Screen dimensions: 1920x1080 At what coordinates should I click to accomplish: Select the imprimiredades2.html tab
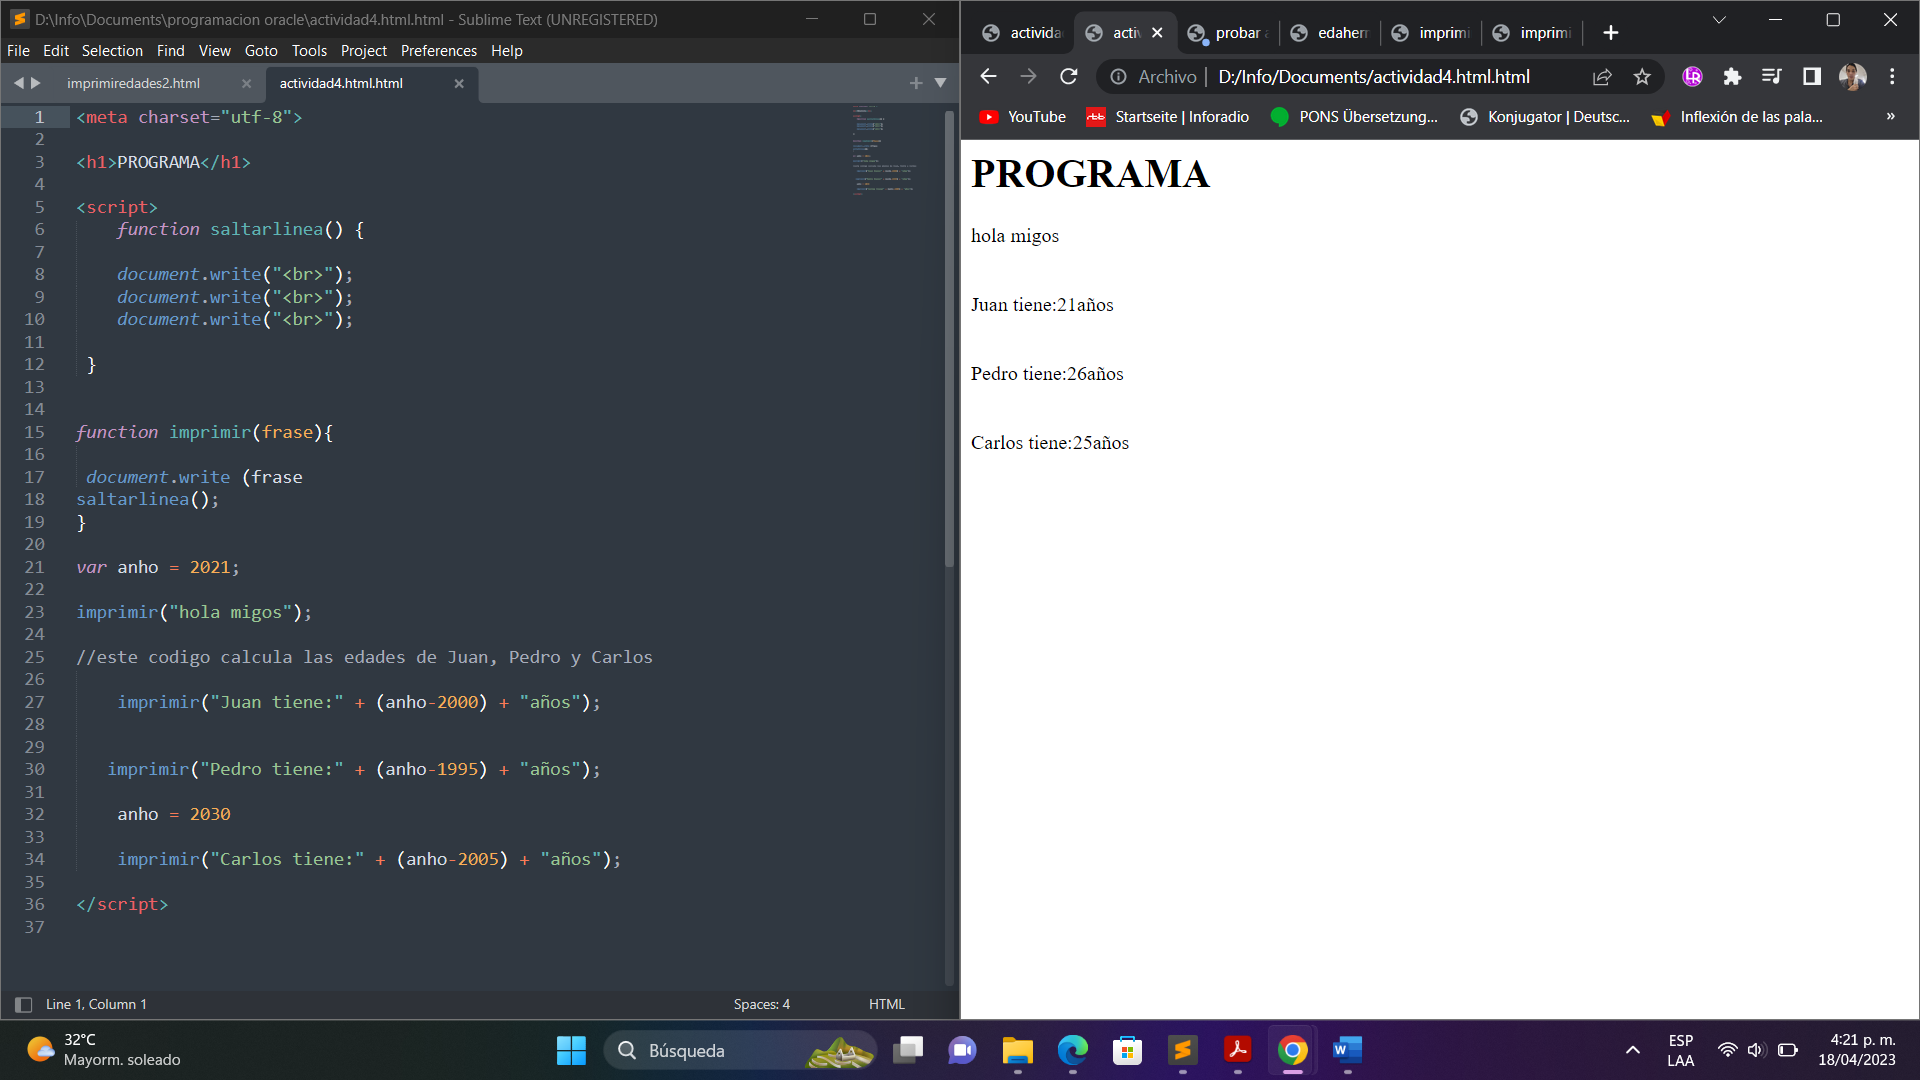[132, 82]
